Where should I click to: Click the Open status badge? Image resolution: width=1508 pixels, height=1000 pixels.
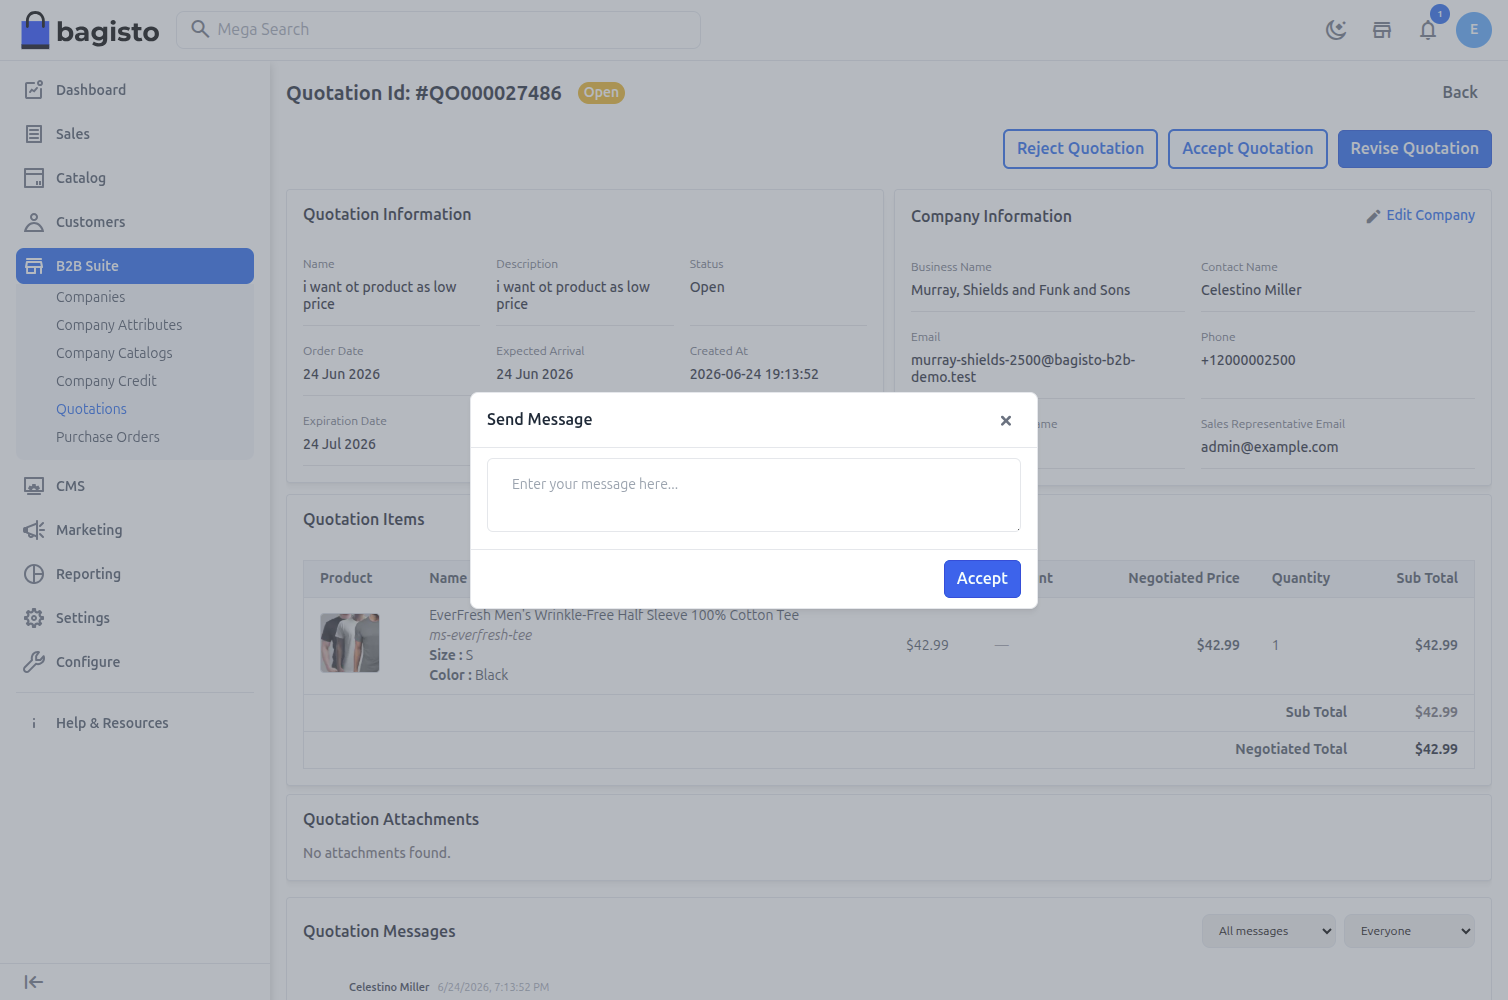(601, 93)
